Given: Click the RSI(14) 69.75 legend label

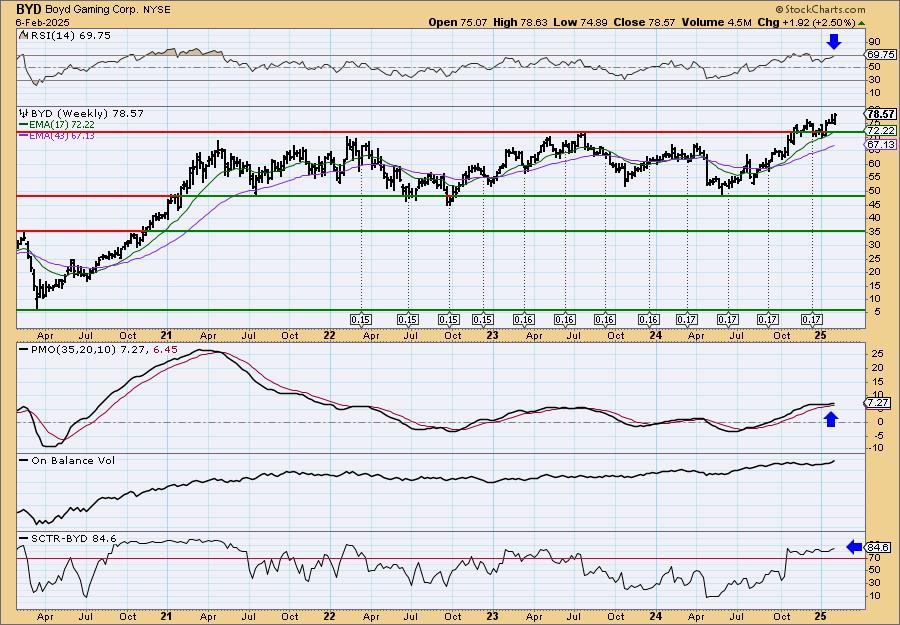Looking at the screenshot, I should [x=69, y=36].
